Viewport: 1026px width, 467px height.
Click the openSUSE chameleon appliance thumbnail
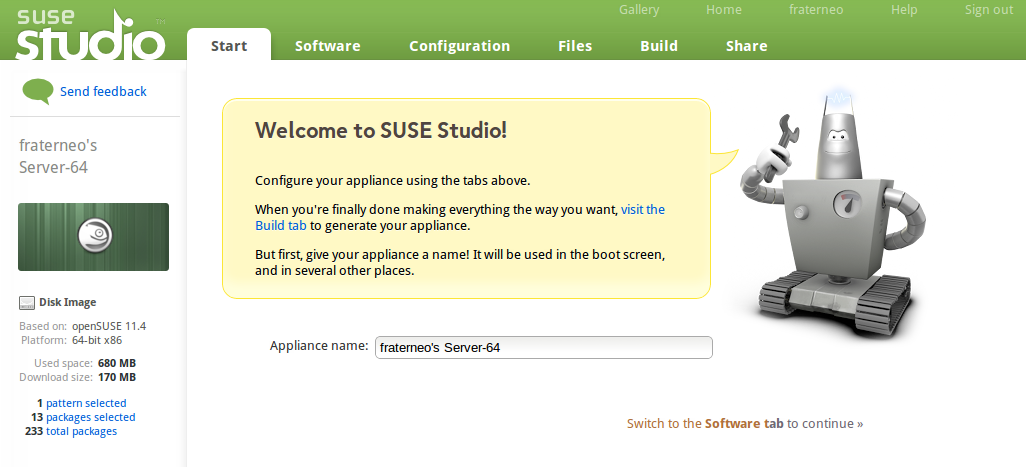pos(94,237)
